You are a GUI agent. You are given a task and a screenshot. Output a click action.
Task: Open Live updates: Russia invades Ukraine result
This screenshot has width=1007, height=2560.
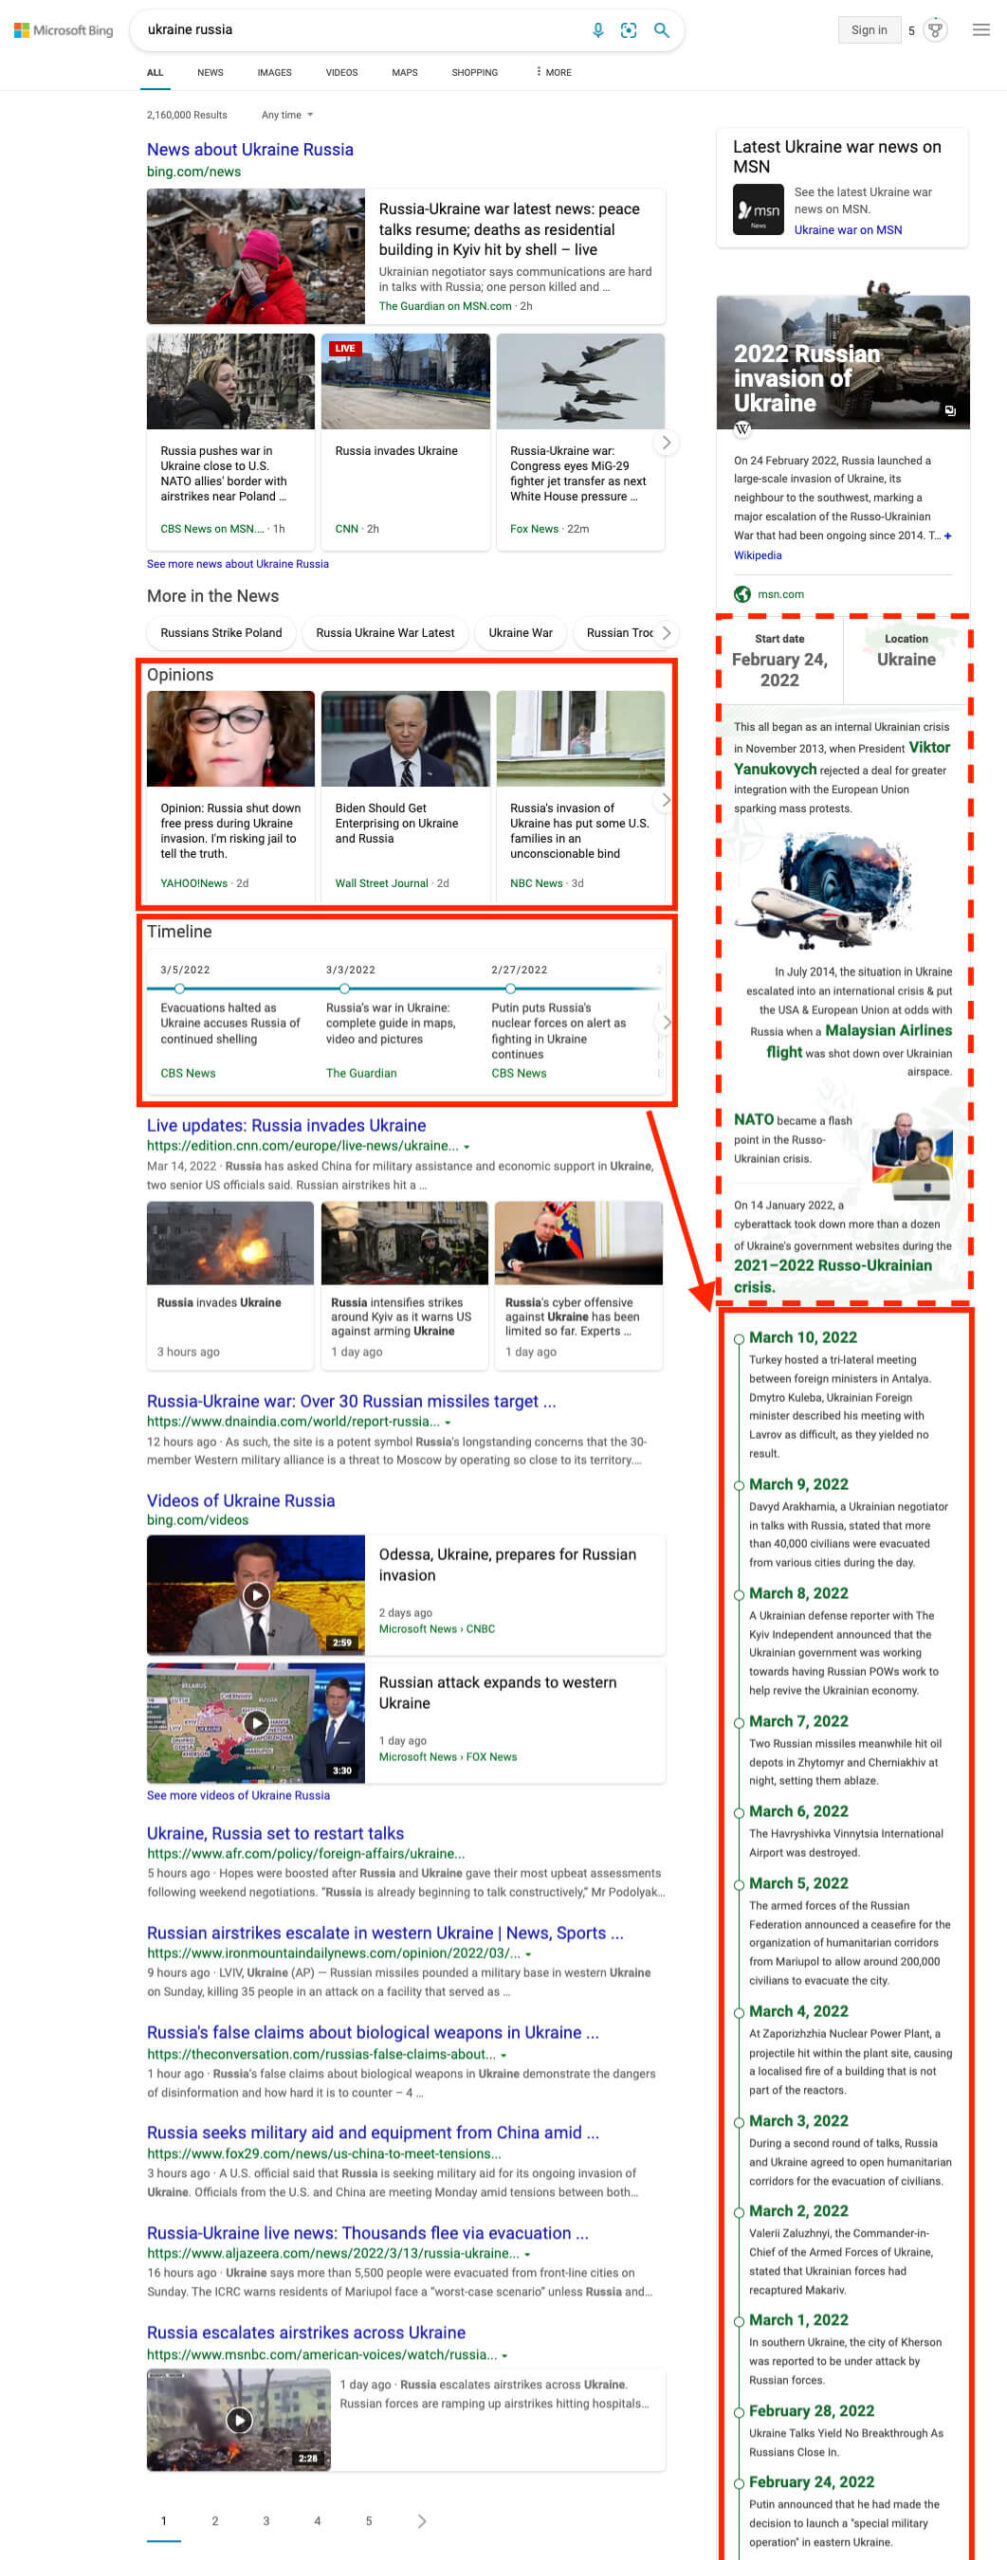[x=286, y=1125]
